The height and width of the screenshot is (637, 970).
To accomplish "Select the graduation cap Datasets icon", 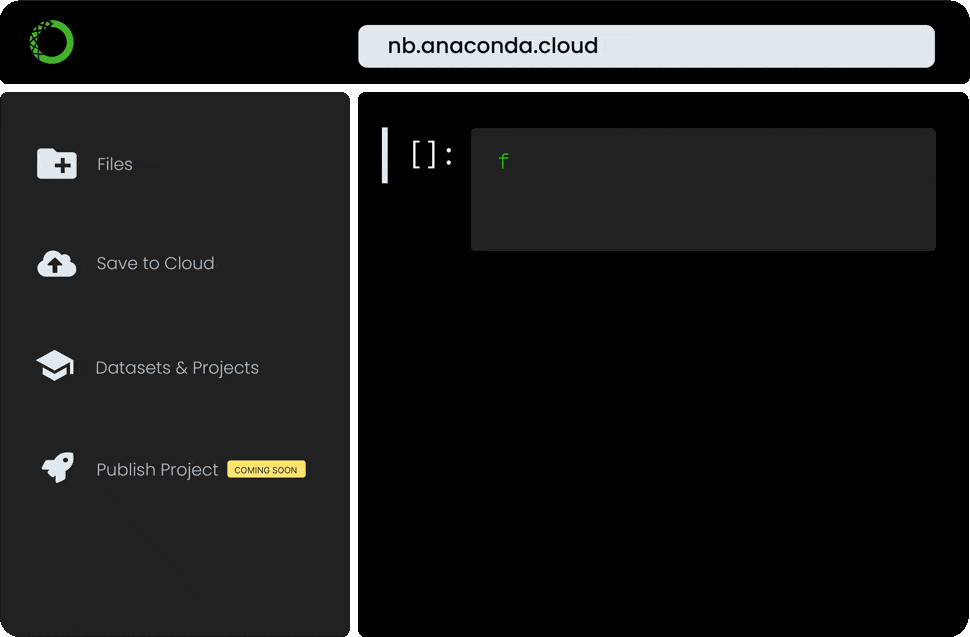I will (55, 366).
